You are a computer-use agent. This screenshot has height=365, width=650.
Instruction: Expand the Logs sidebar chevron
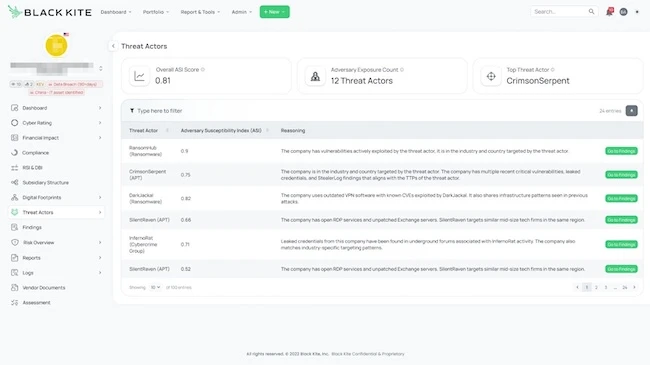coord(100,273)
